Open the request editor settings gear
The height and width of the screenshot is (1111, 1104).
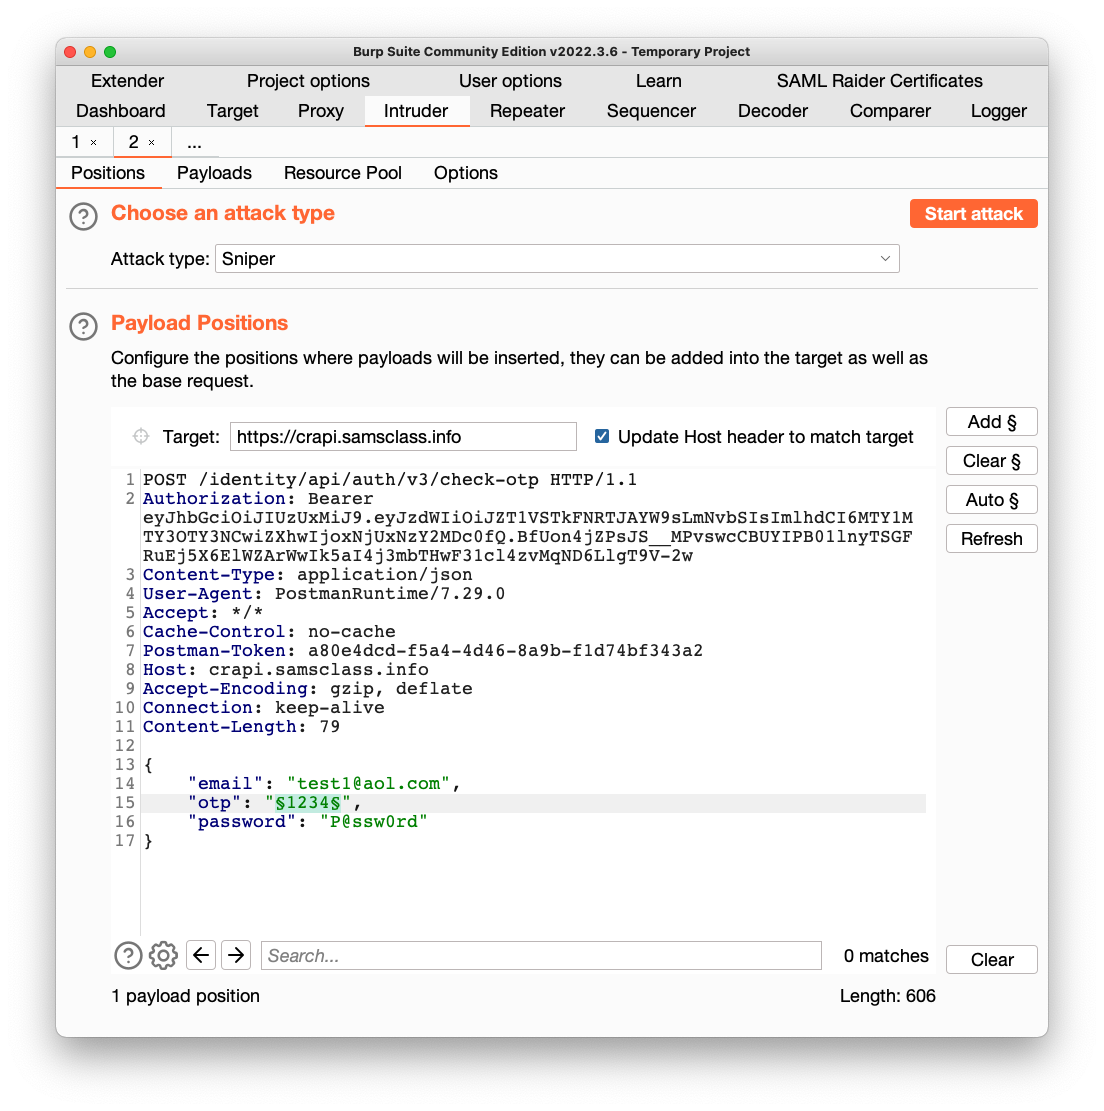tap(164, 955)
